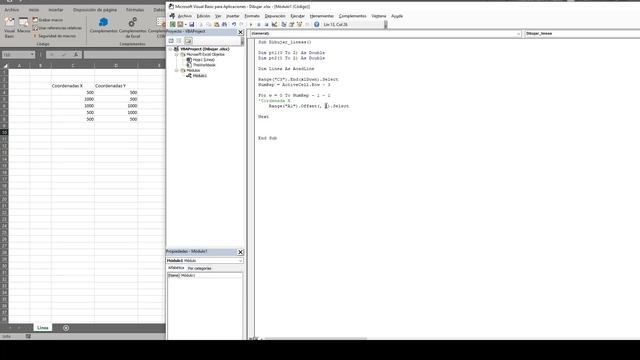
Task: Open the Herramientas menu
Action: [x=322, y=16]
